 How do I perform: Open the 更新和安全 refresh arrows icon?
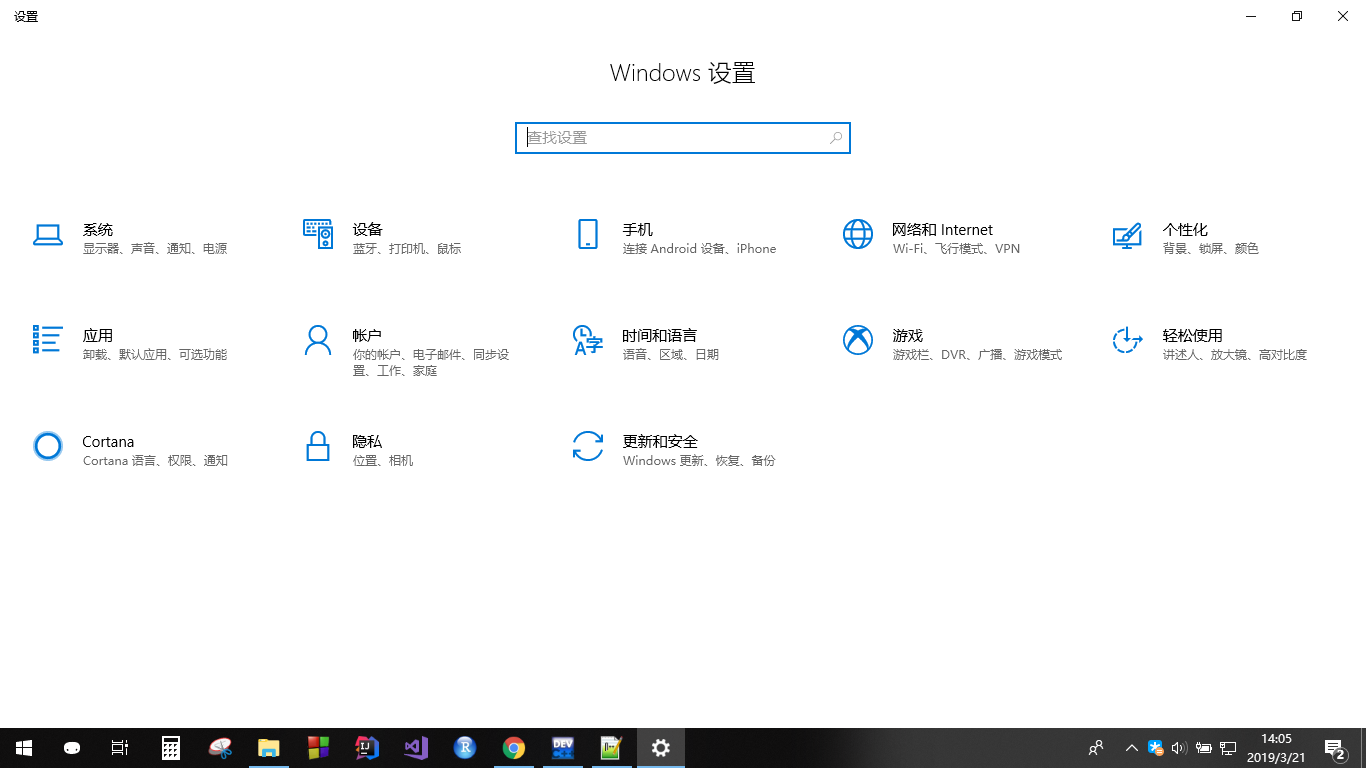click(588, 446)
